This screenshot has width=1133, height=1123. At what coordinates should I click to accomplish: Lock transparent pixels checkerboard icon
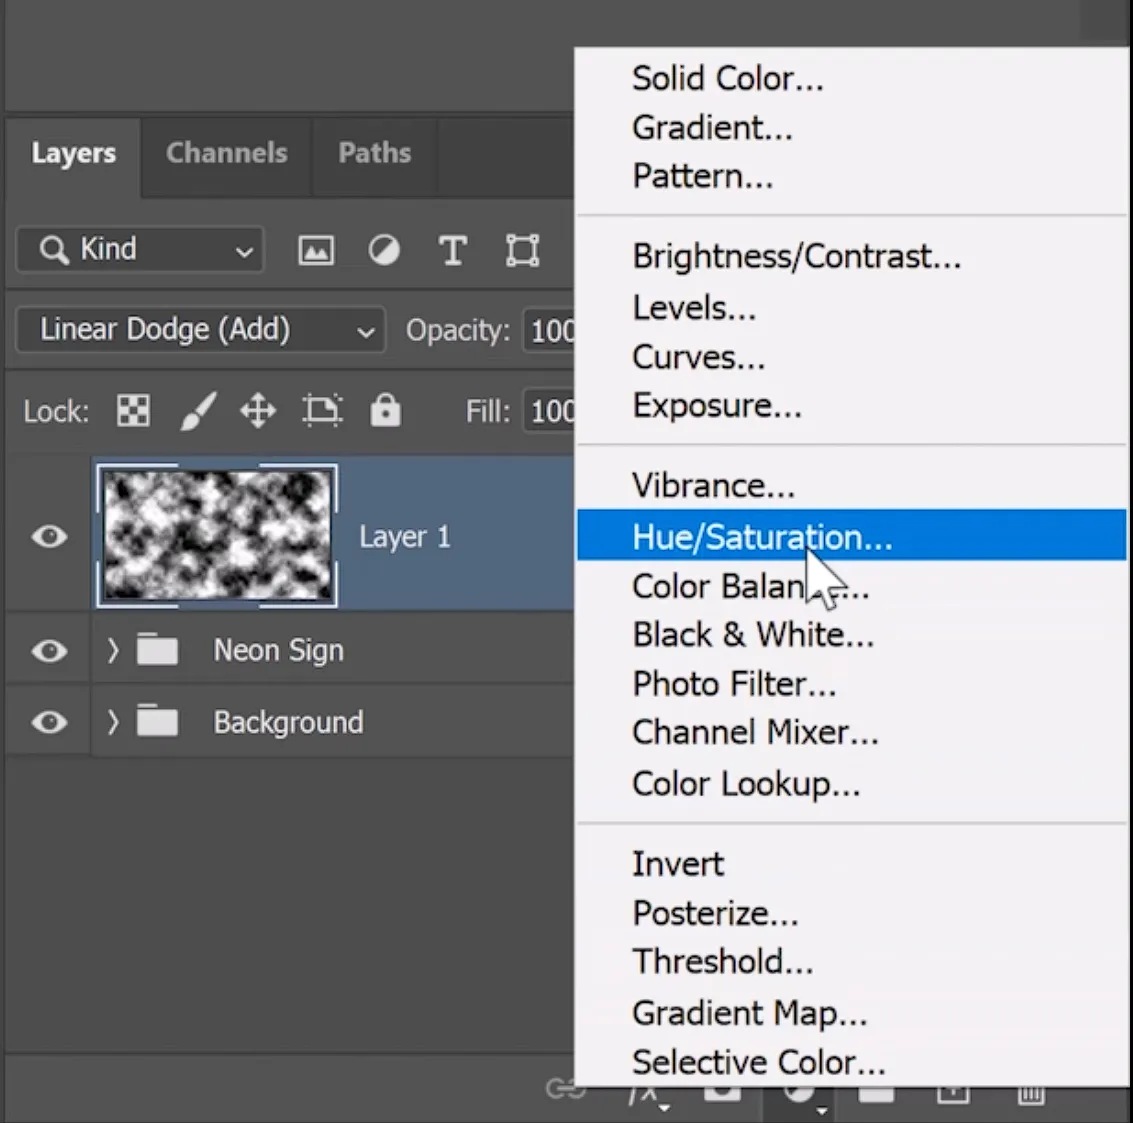pos(133,410)
